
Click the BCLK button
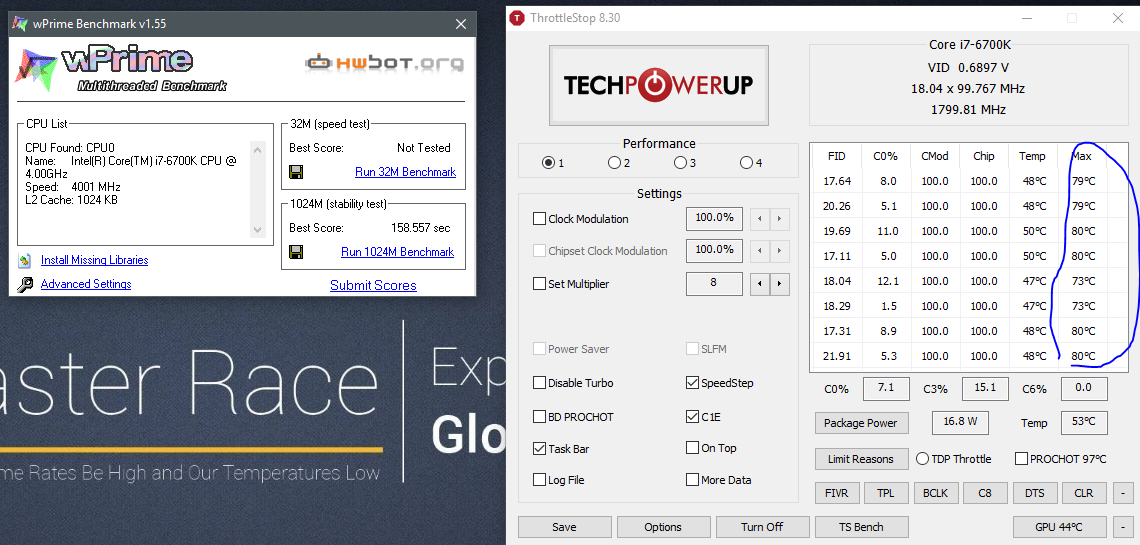935,493
